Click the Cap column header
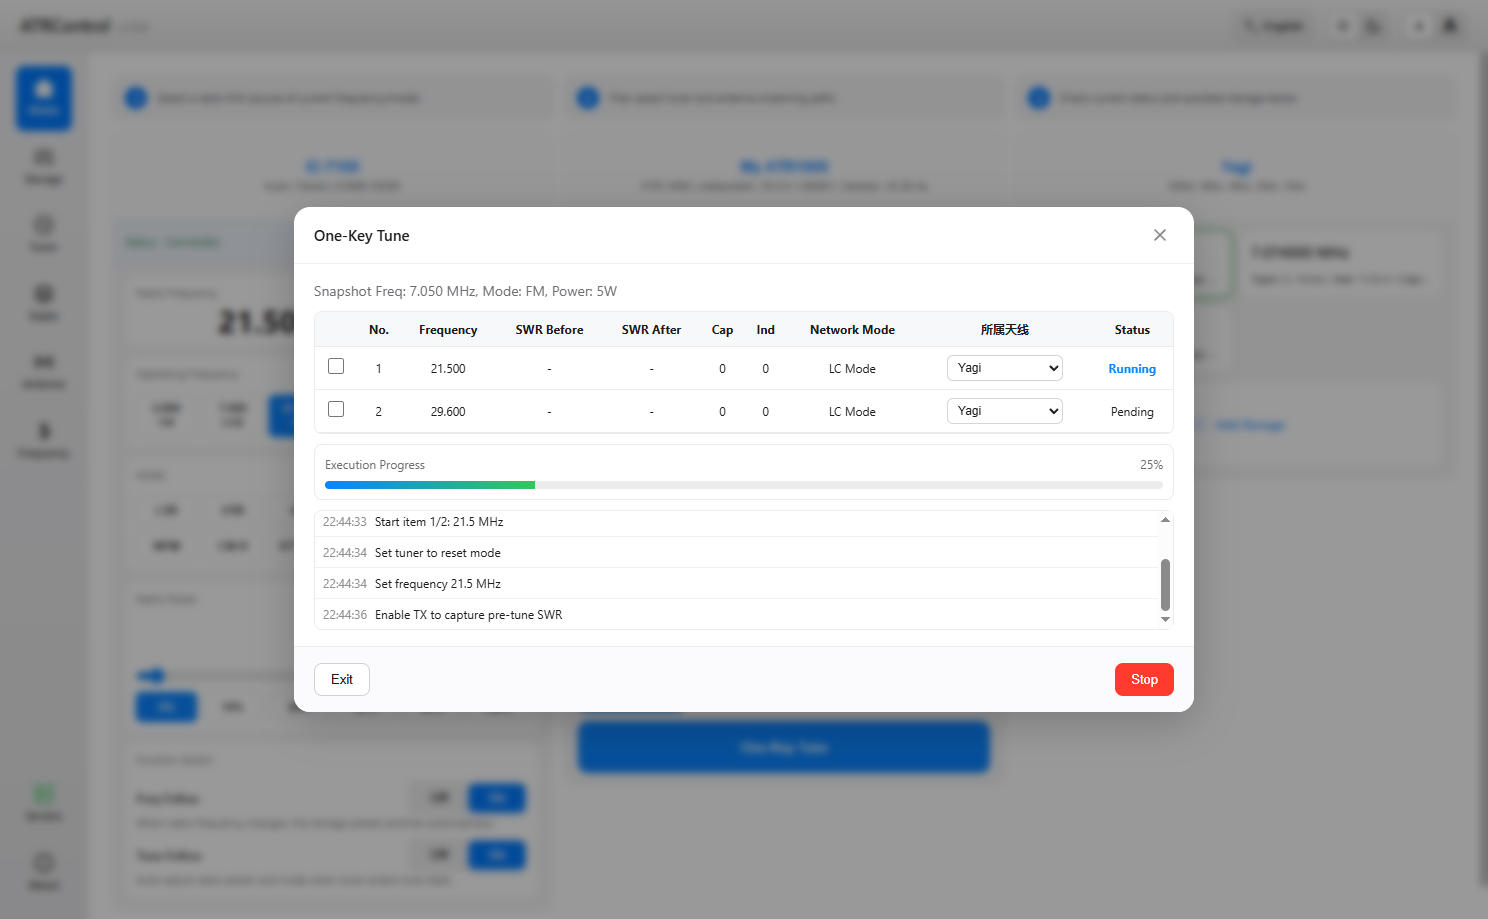 click(722, 330)
